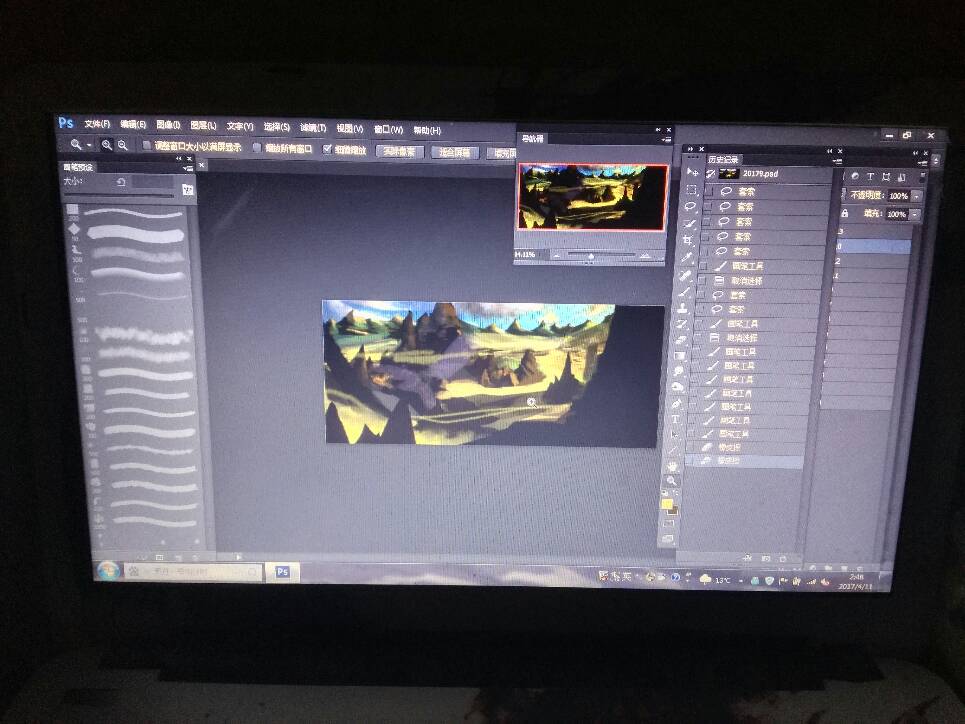
Task: Open the 帮助(H) menu
Action: (x=427, y=131)
